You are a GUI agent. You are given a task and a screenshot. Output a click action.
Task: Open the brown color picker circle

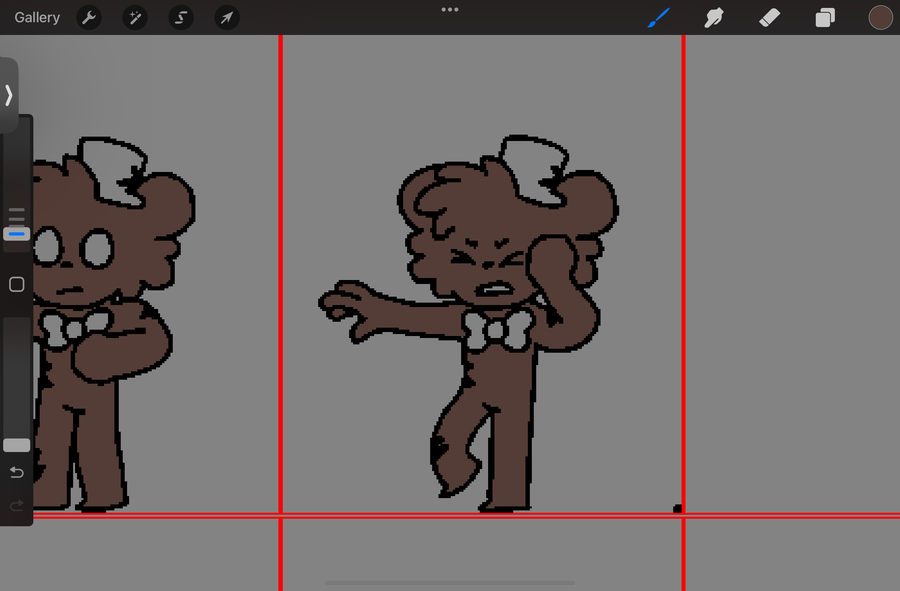coord(880,18)
